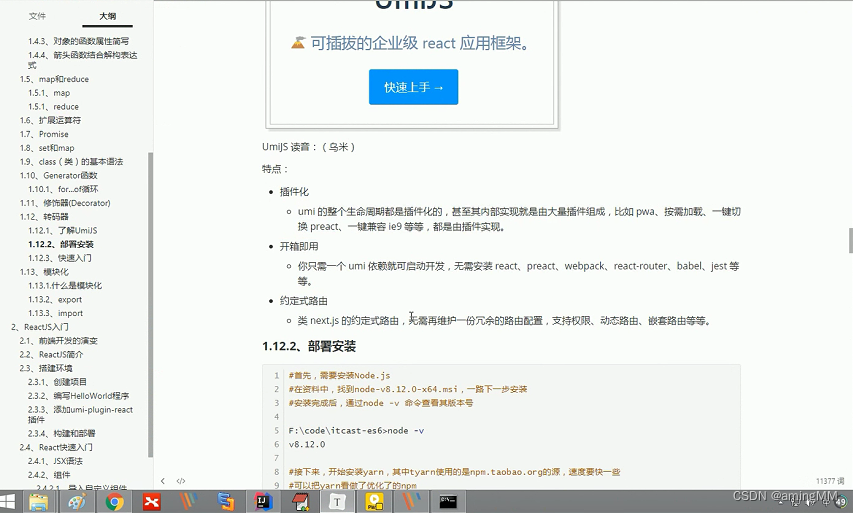
Task: Click the document vertical scrollbar thumb
Action: [x=850, y=240]
